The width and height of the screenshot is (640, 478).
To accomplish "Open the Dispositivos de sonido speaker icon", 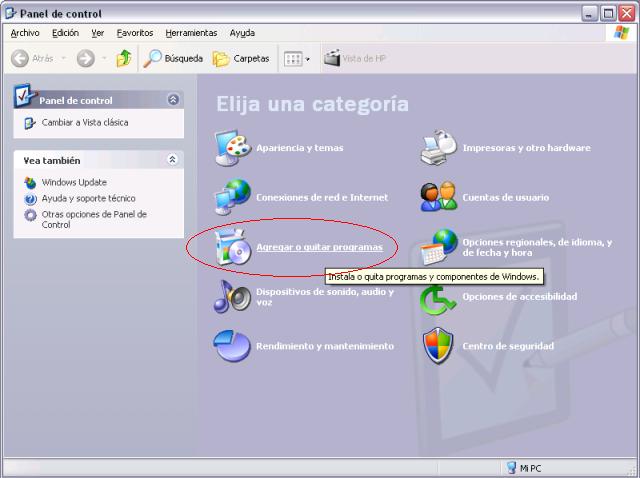I will [x=233, y=297].
